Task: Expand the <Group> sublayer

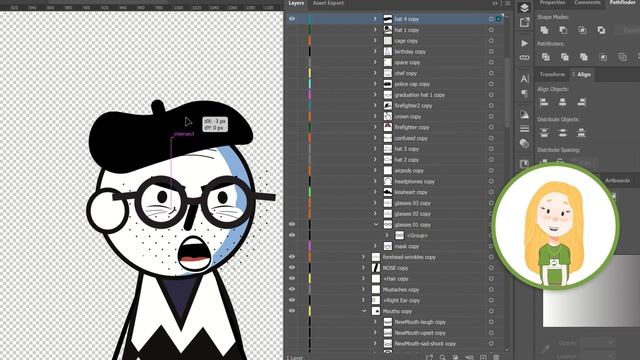Action: tap(387, 235)
